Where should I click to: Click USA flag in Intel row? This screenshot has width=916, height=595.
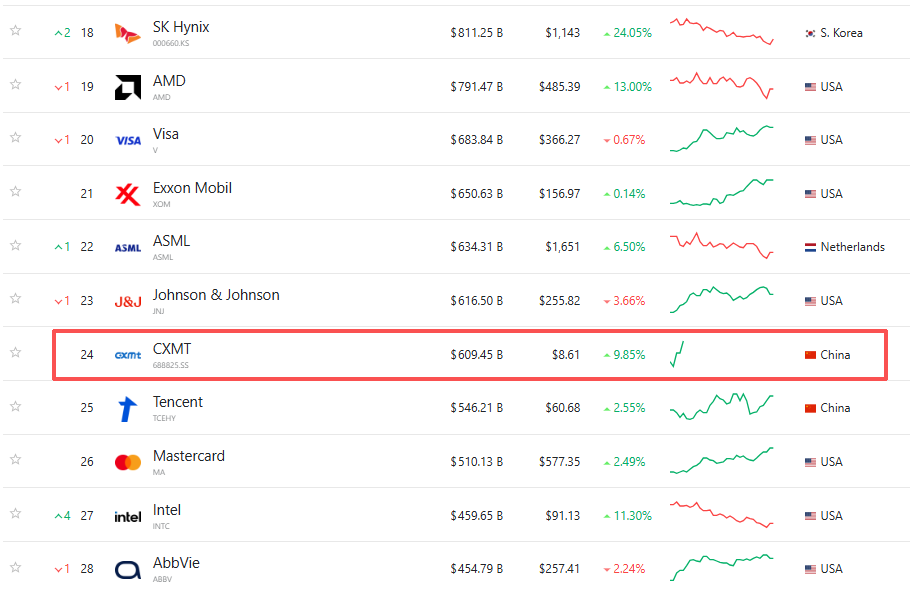click(810, 516)
